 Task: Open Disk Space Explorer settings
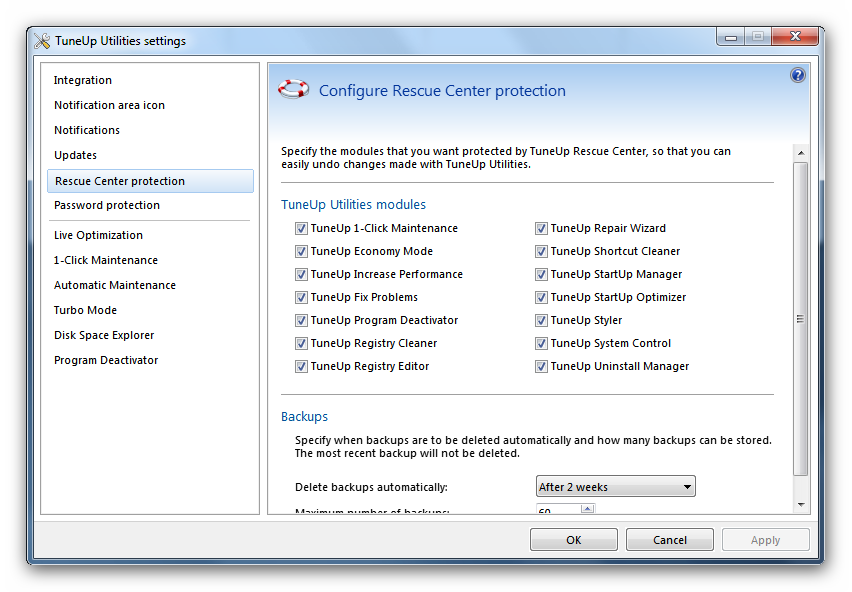[x=104, y=335]
